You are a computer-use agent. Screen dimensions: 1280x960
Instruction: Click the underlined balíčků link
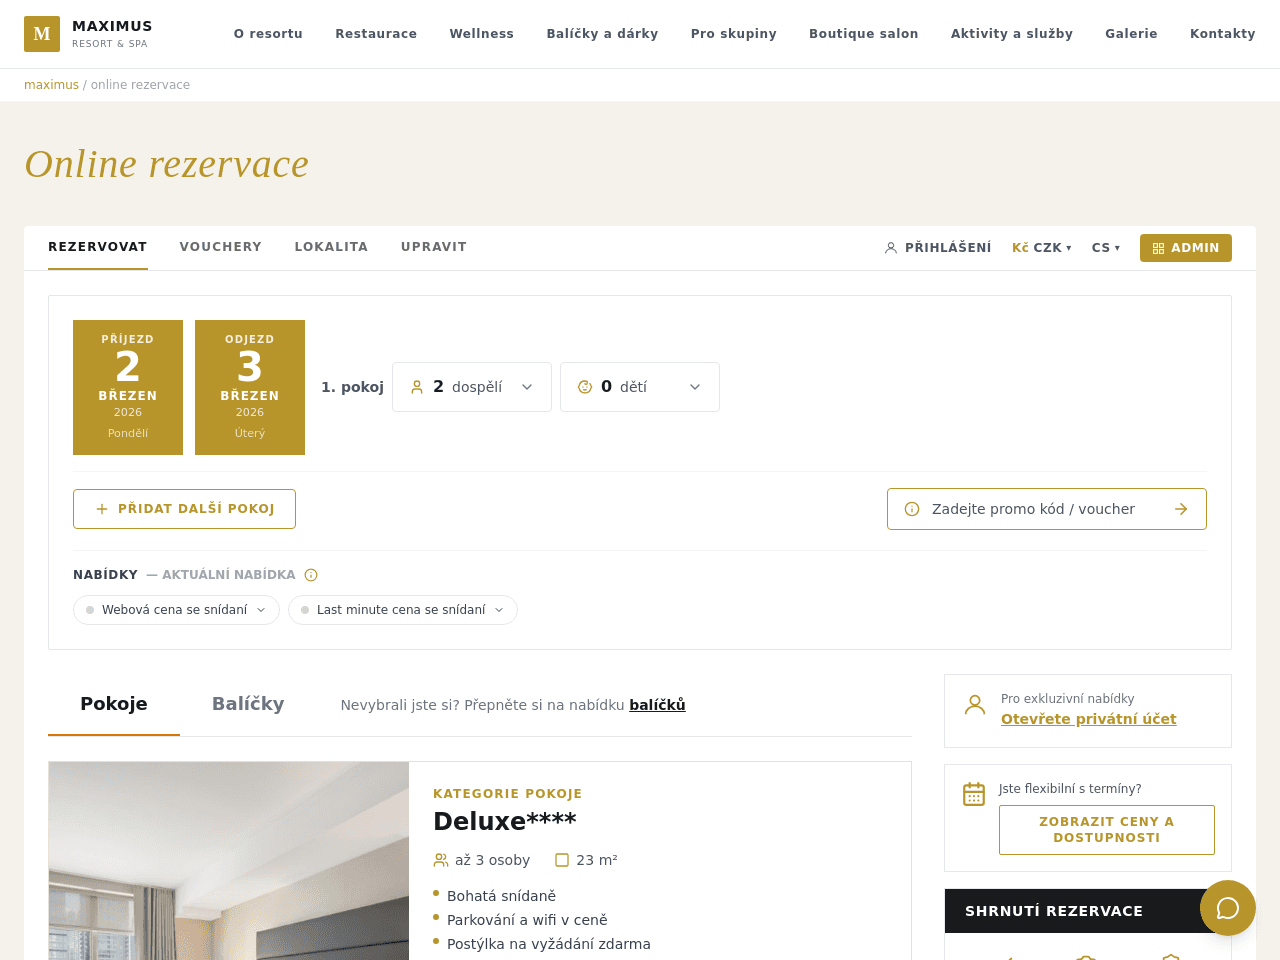(657, 705)
